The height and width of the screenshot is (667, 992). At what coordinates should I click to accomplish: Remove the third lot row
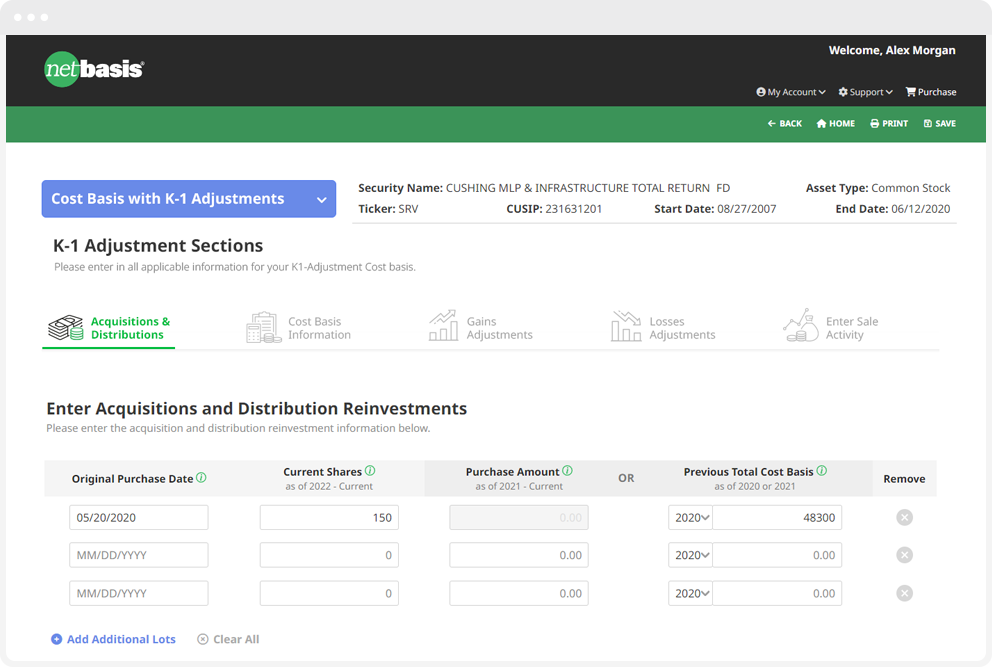[x=905, y=594]
